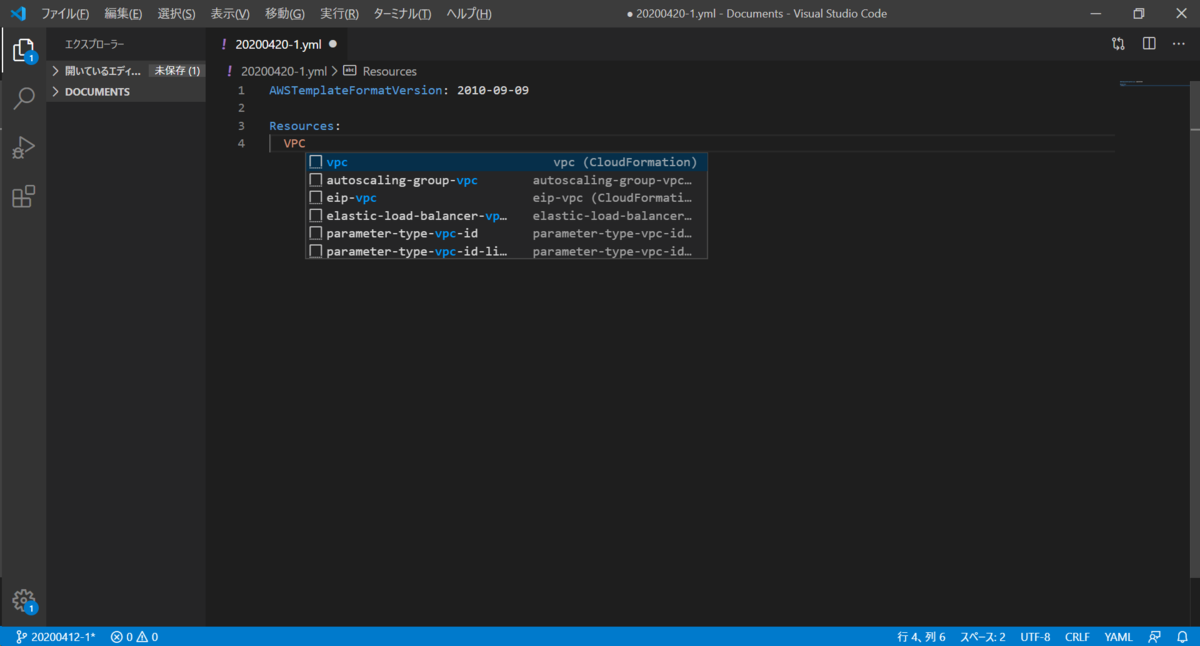Open the Explorer view in activity bar

[23, 50]
